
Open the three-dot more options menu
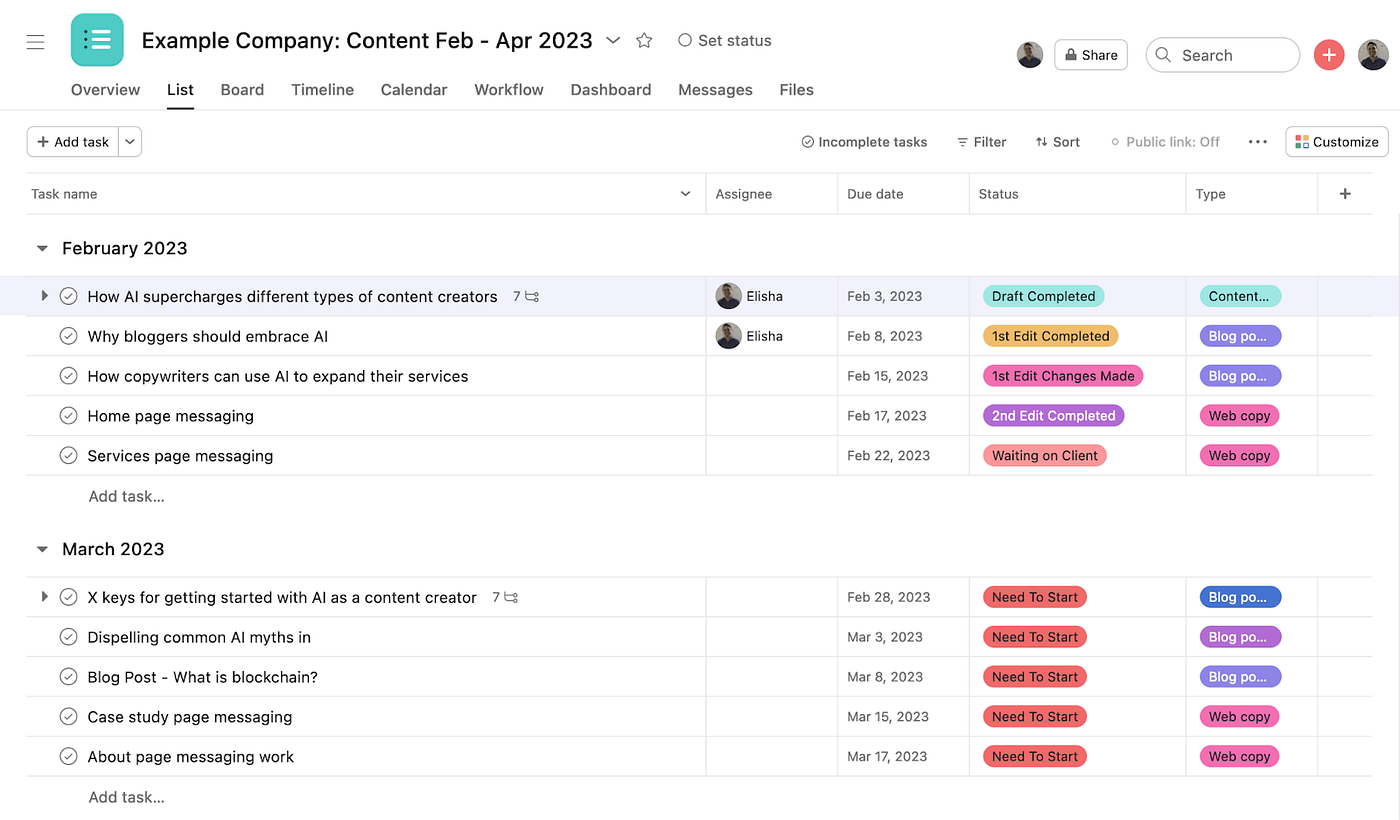point(1257,142)
